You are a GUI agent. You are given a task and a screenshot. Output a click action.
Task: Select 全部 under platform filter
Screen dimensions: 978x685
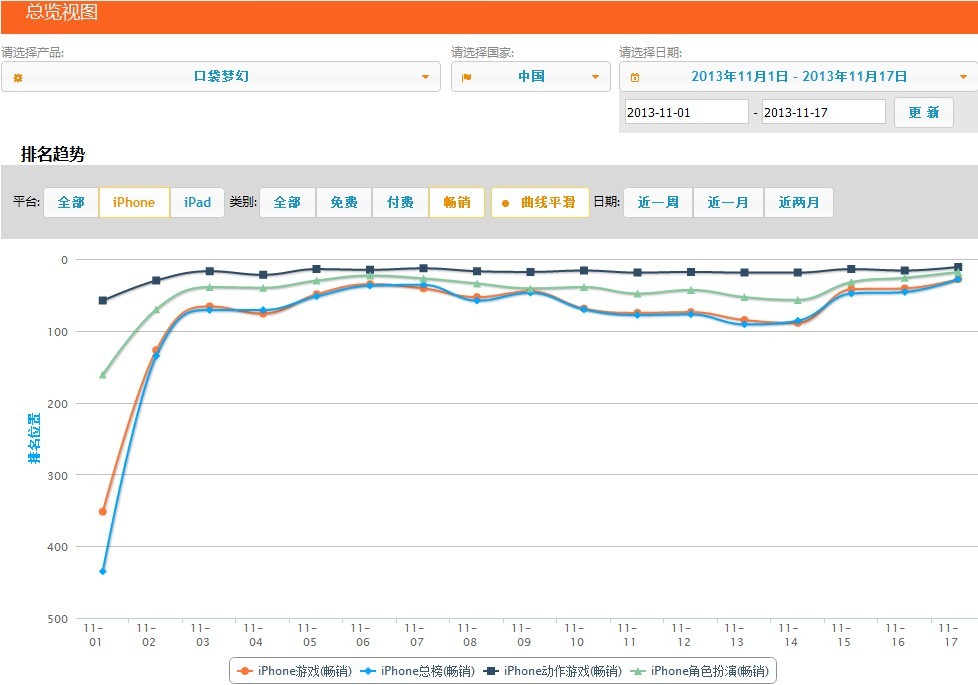tap(71, 202)
